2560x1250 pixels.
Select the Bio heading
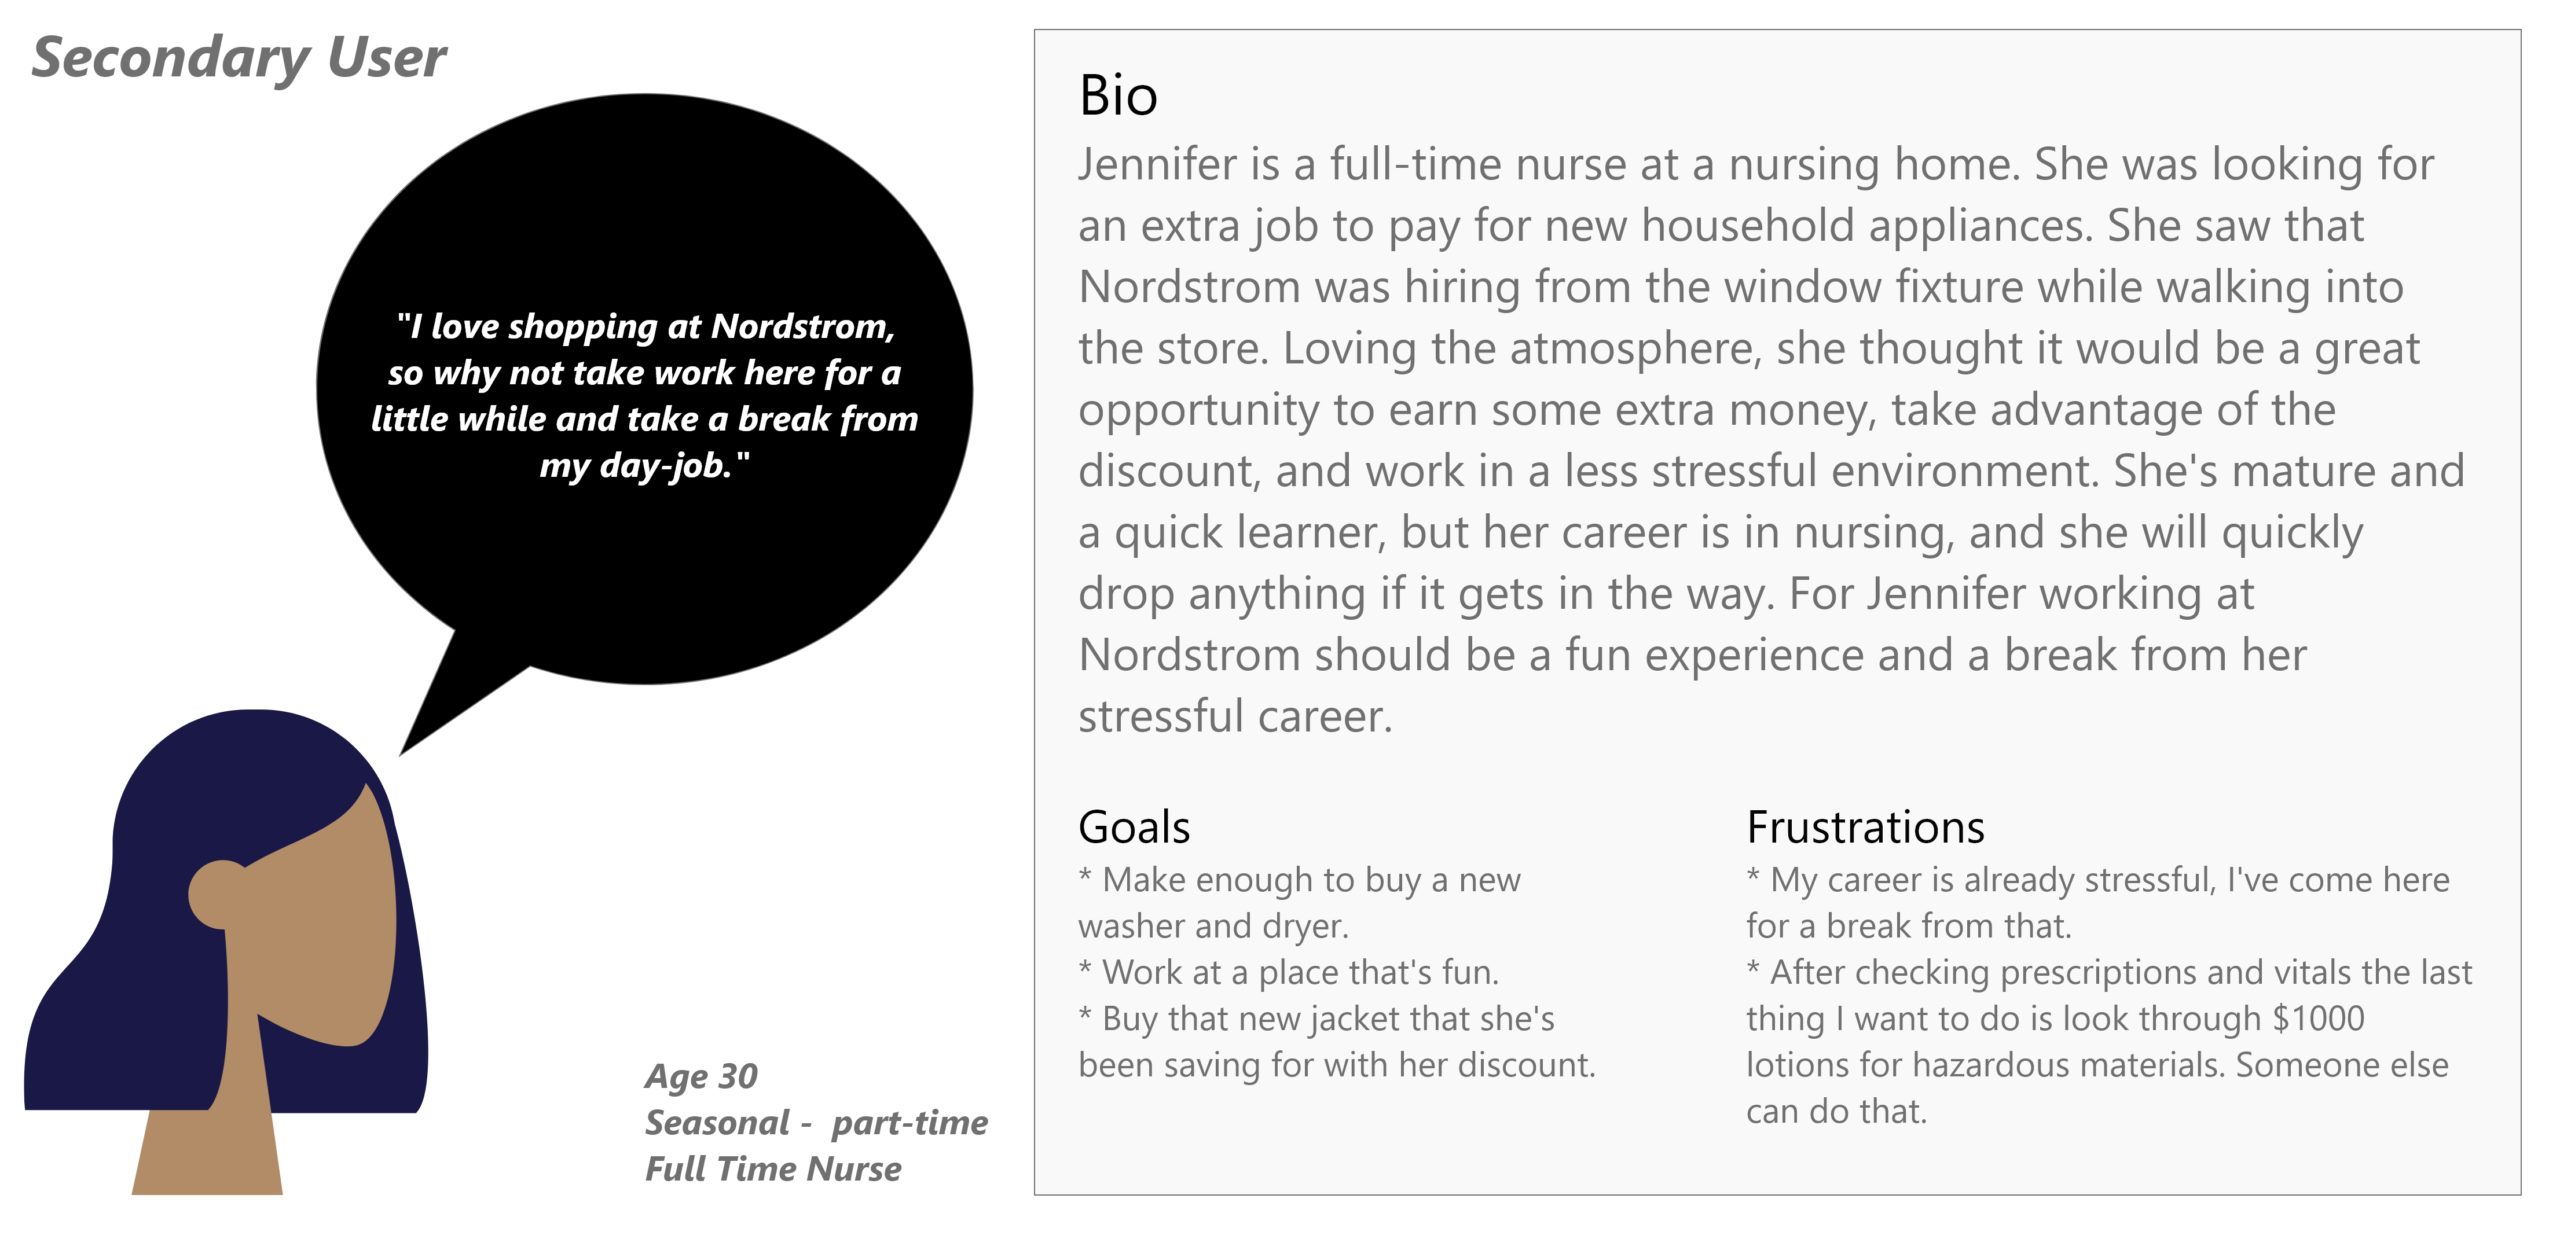point(1118,96)
